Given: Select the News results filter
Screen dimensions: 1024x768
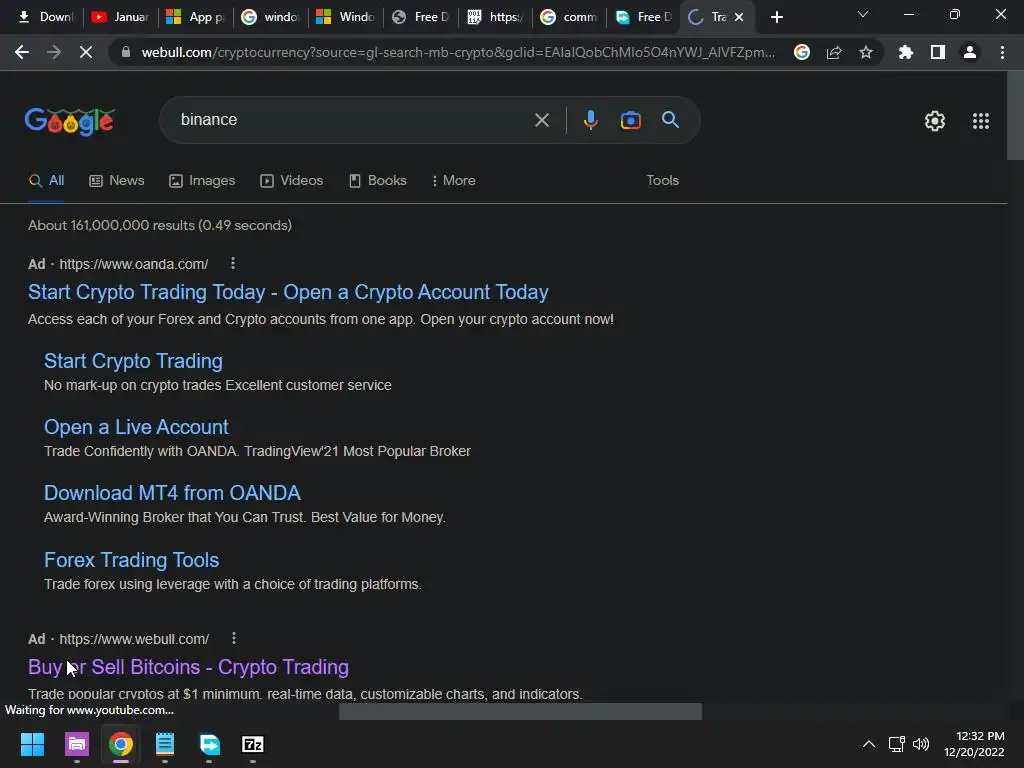Looking at the screenshot, I should (x=116, y=180).
